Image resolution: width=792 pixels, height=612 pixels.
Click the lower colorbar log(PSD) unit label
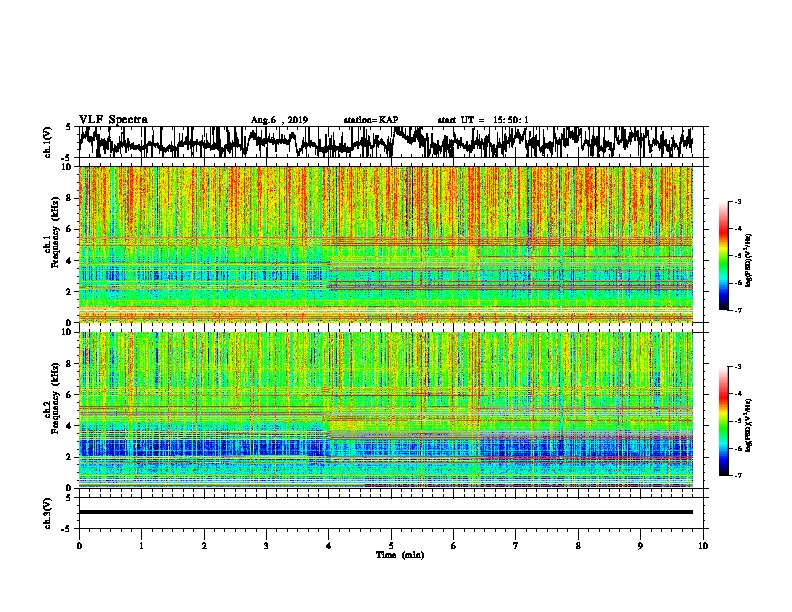[x=749, y=425]
